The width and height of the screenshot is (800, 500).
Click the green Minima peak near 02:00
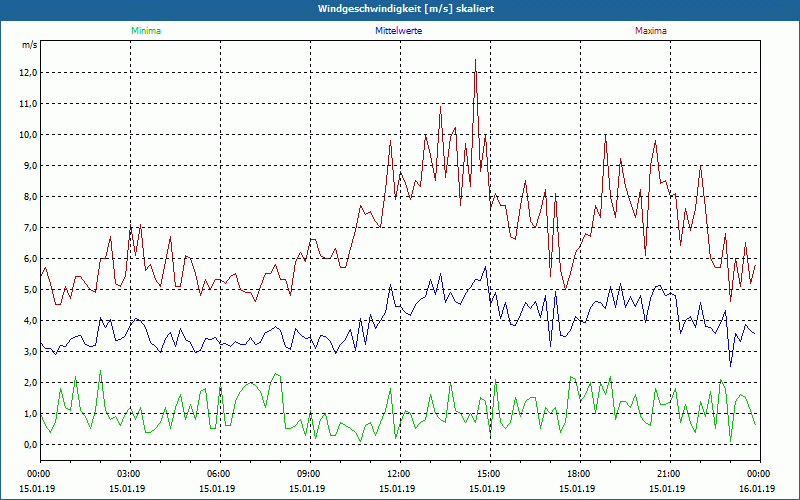pyautogui.click(x=101, y=371)
